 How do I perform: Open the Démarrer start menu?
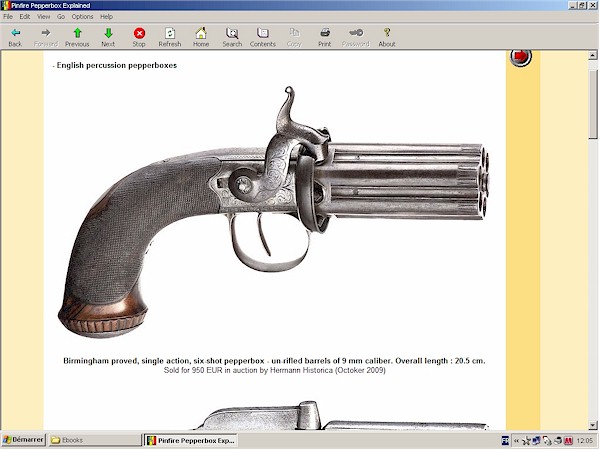pyautogui.click(x=23, y=440)
